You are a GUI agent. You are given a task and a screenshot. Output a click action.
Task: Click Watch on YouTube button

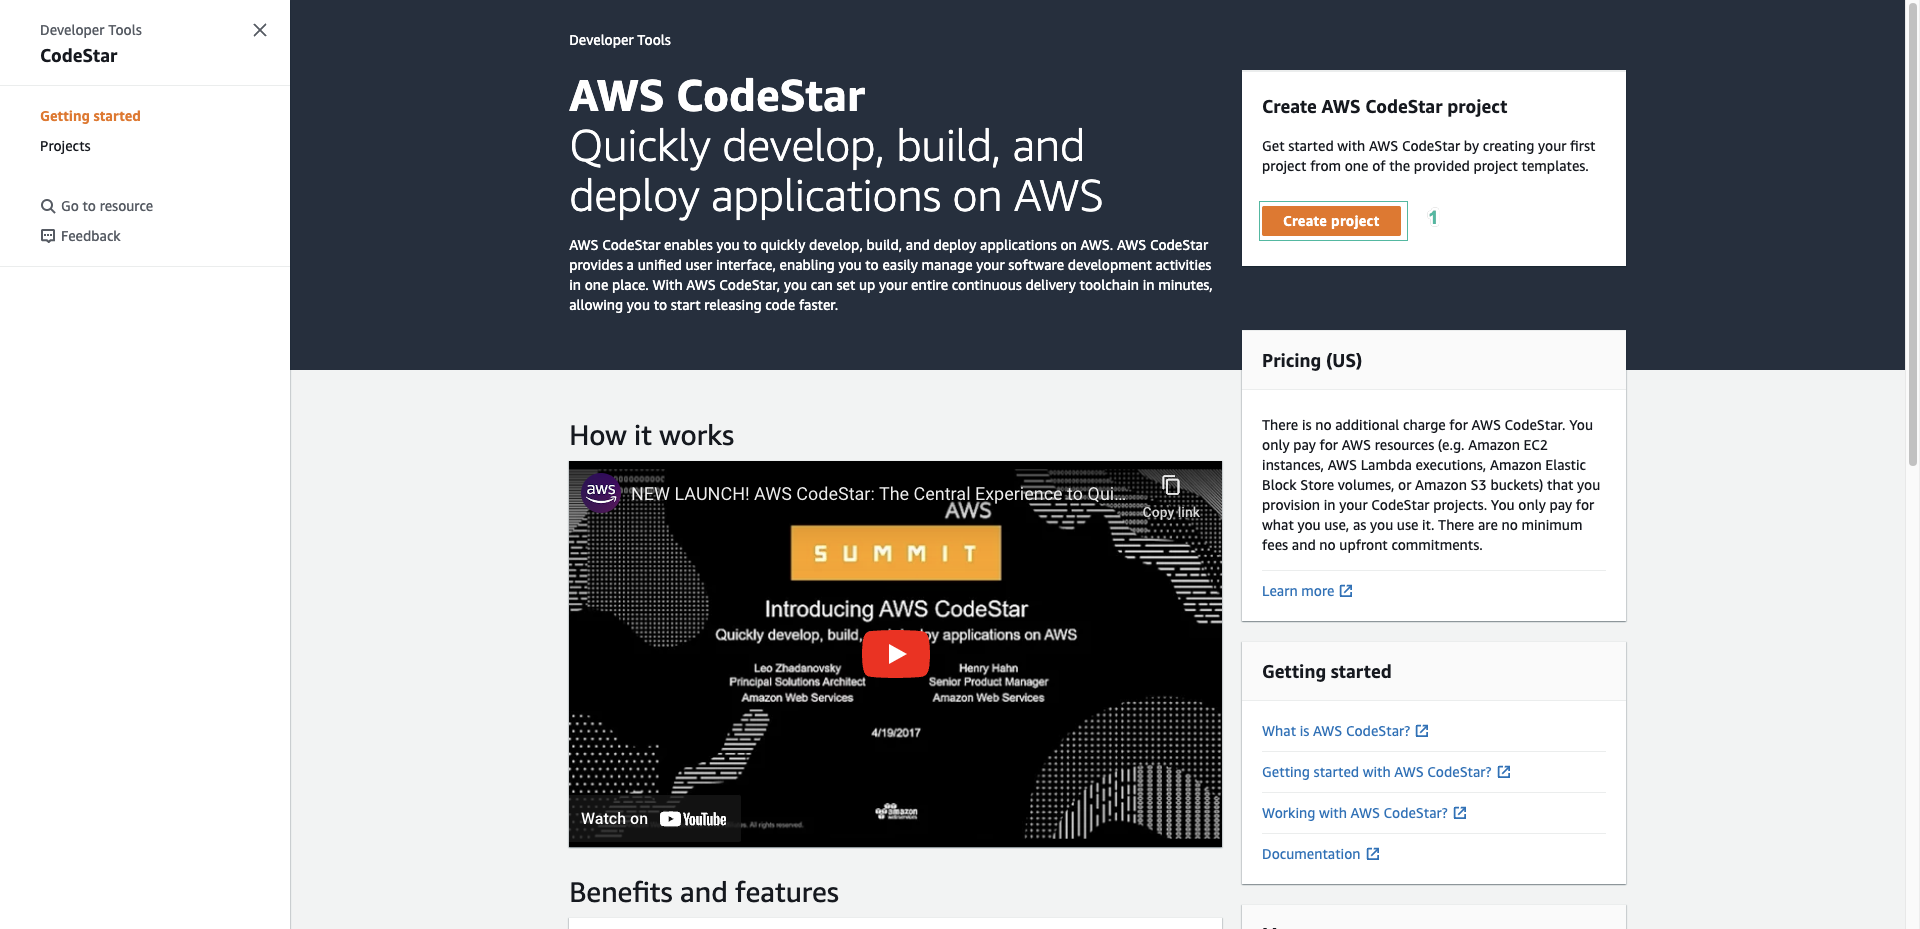click(x=654, y=819)
